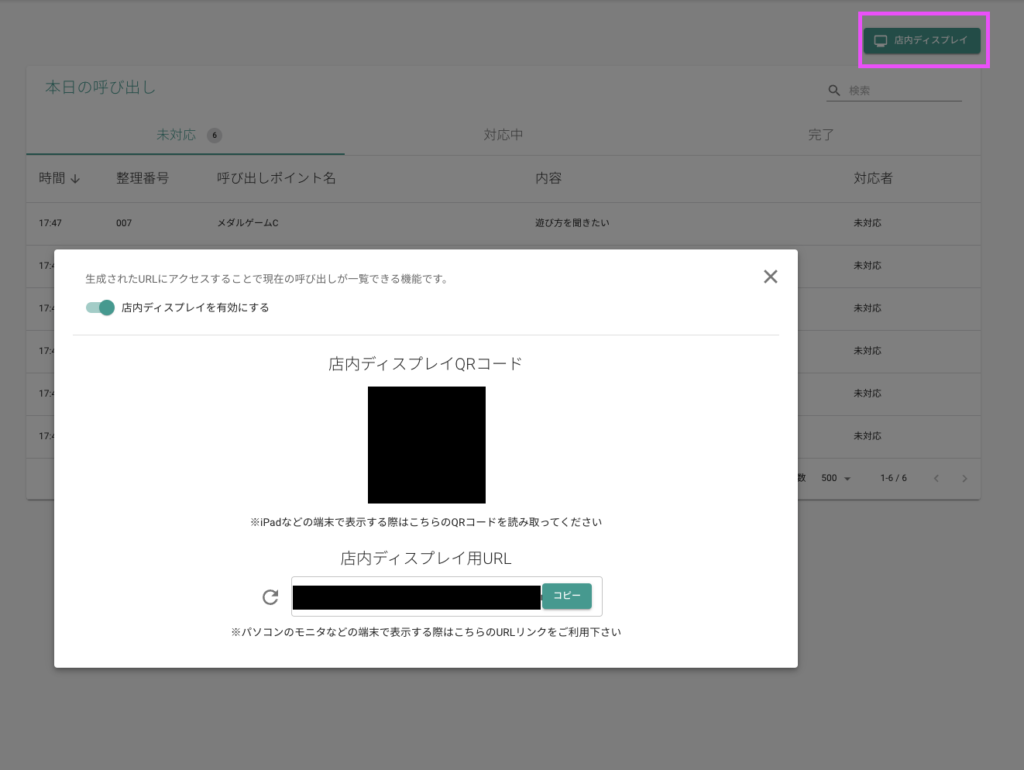Click ticket number 007 cell
1024x770 pixels.
pos(124,223)
